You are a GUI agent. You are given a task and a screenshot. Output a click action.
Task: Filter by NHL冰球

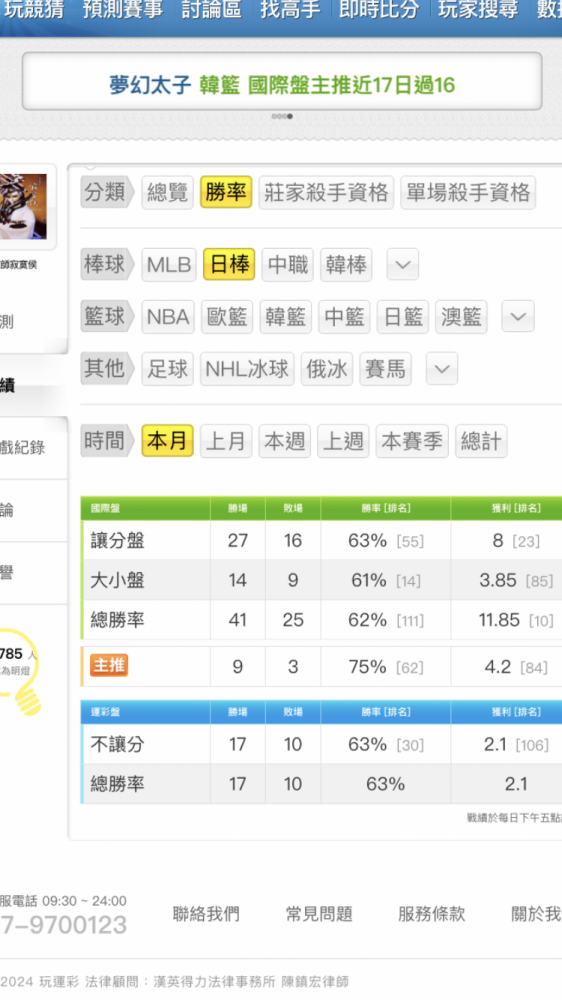pos(247,369)
